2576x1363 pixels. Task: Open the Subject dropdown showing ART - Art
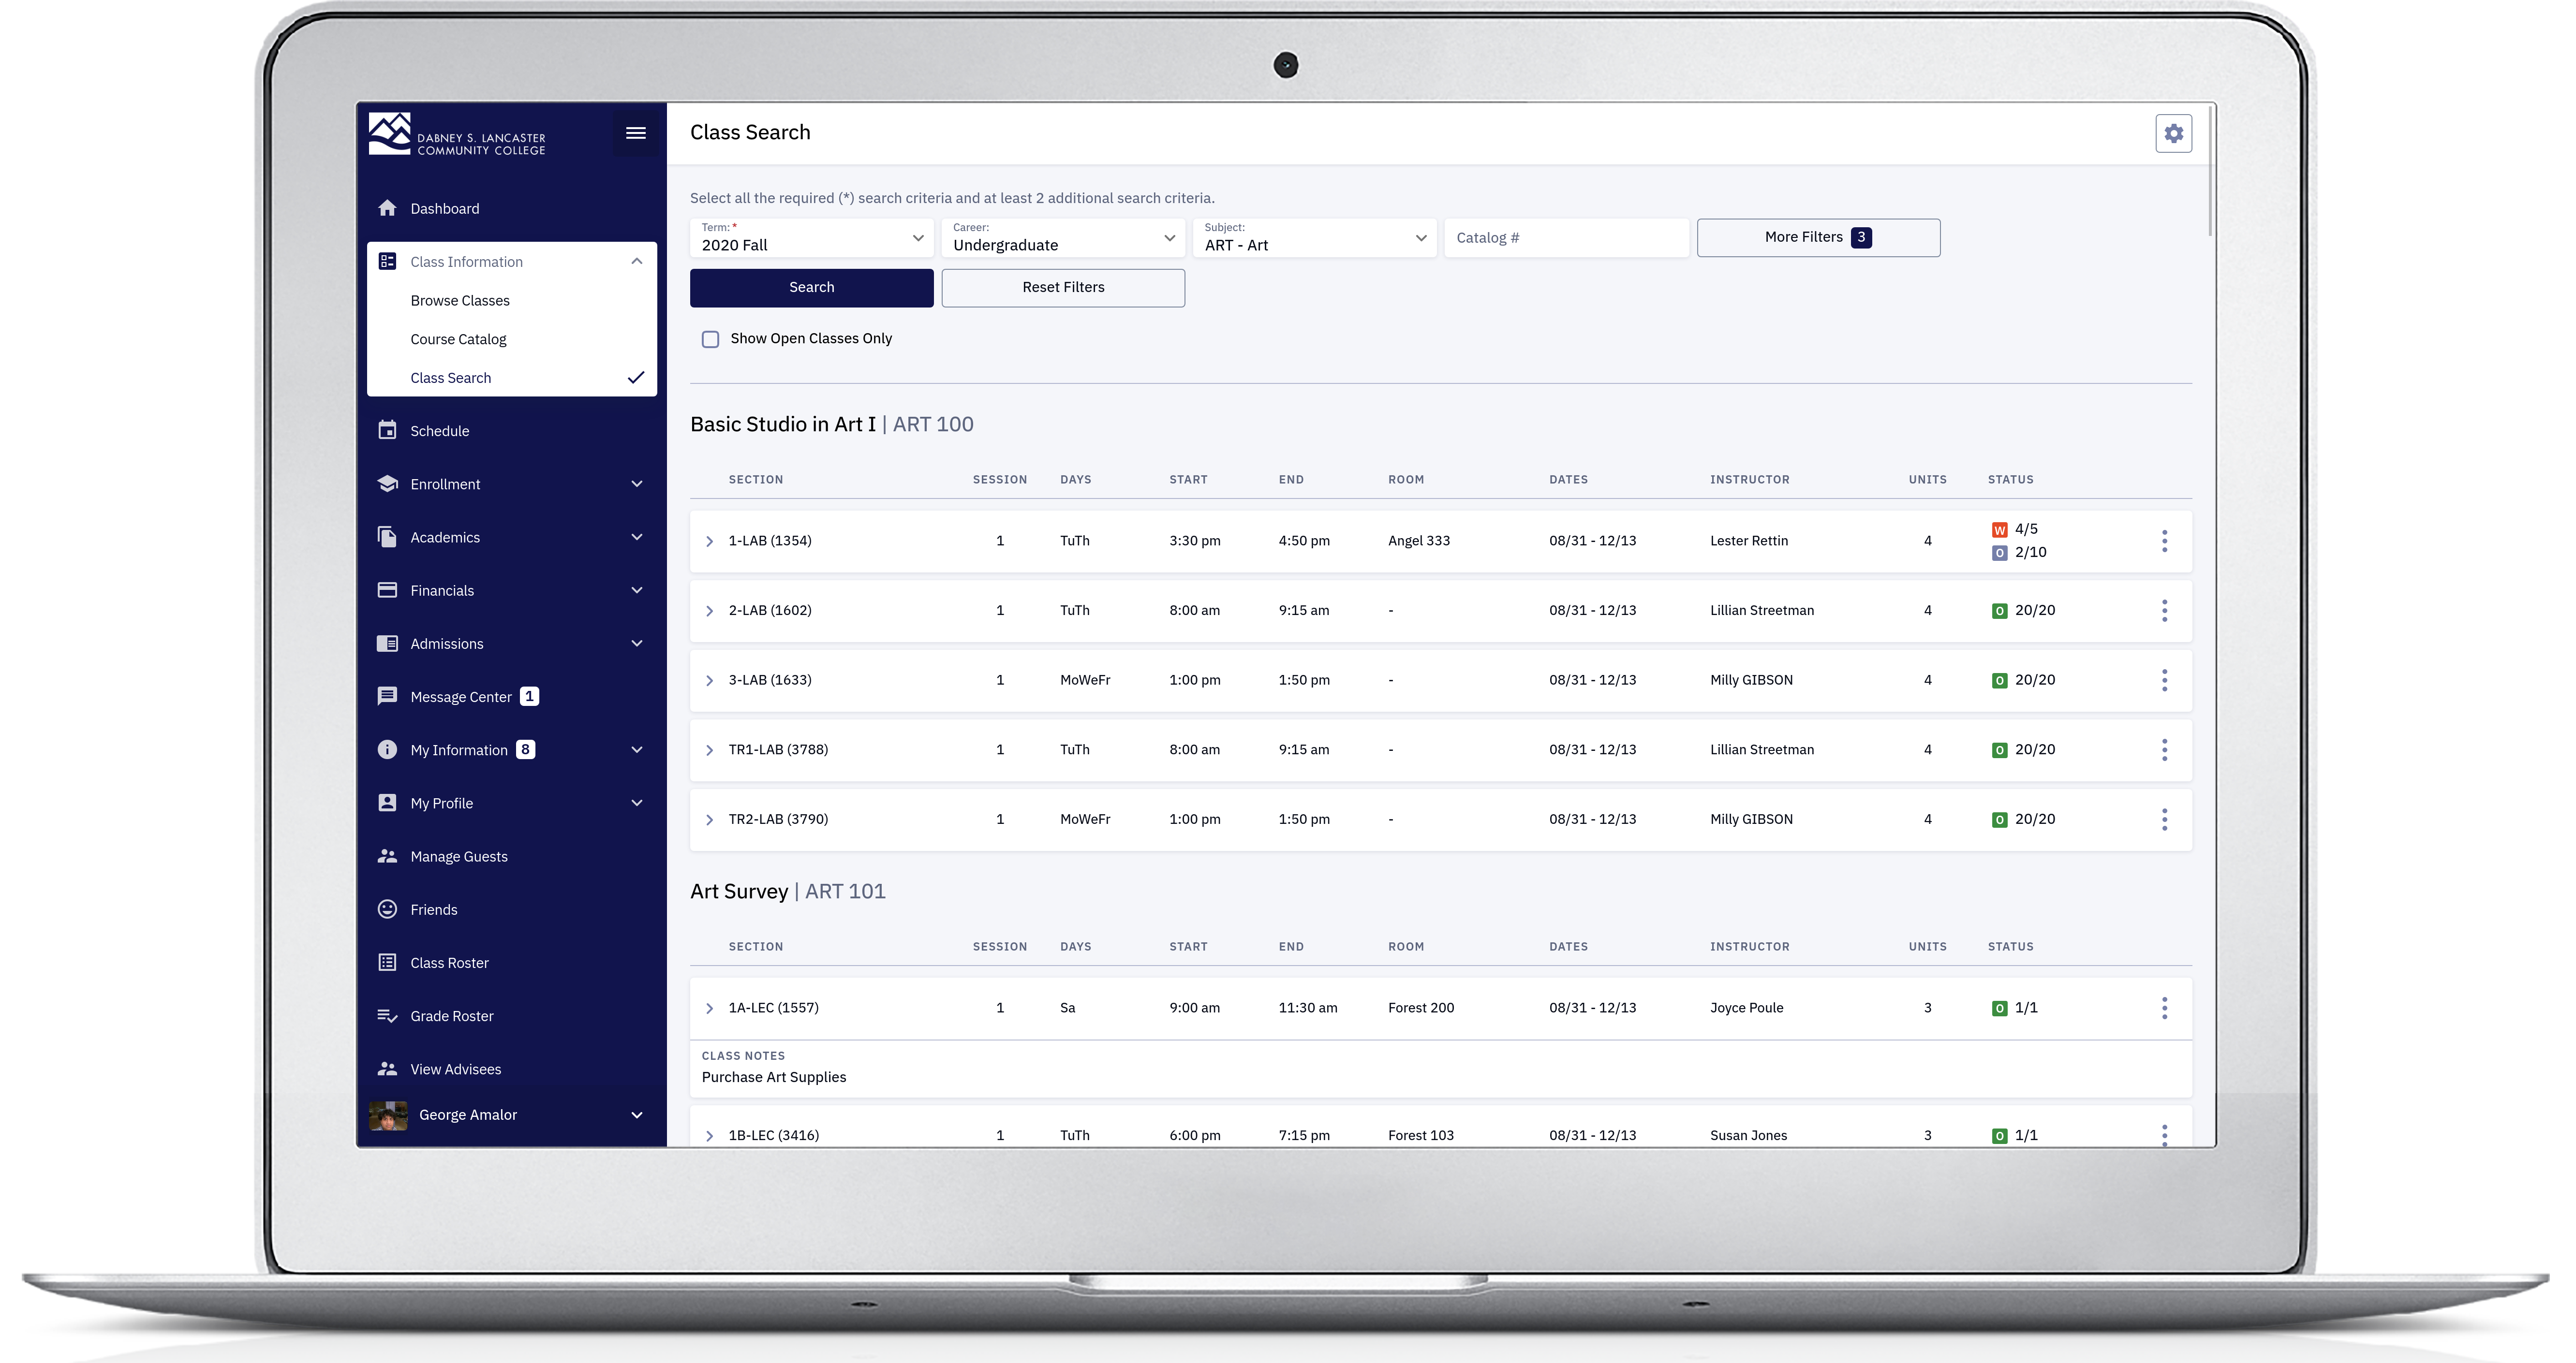1315,238
